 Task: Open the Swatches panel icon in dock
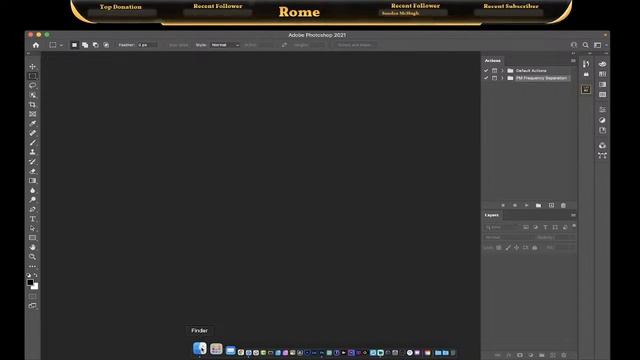(602, 74)
